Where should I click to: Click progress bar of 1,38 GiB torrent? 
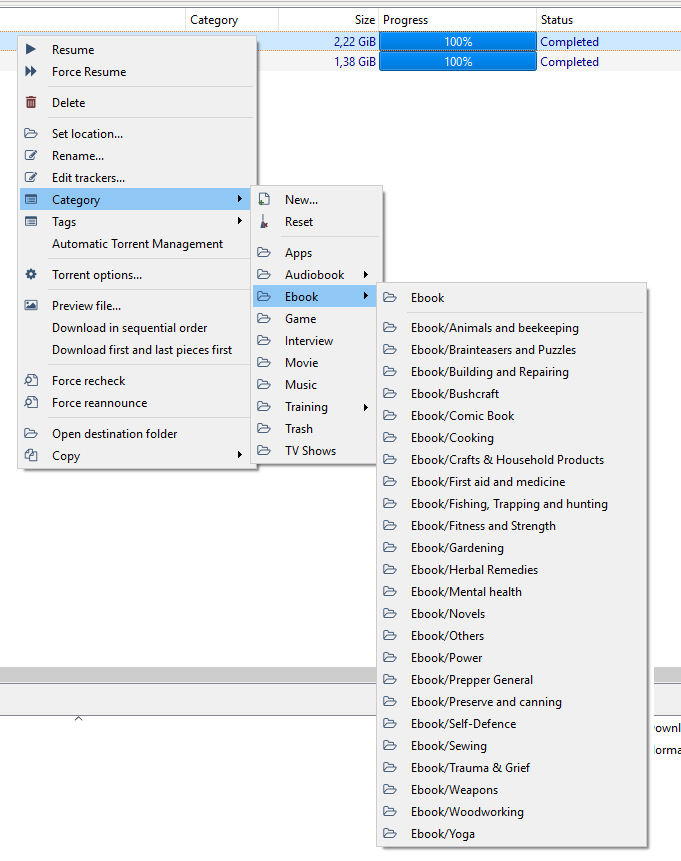pyautogui.click(x=457, y=62)
